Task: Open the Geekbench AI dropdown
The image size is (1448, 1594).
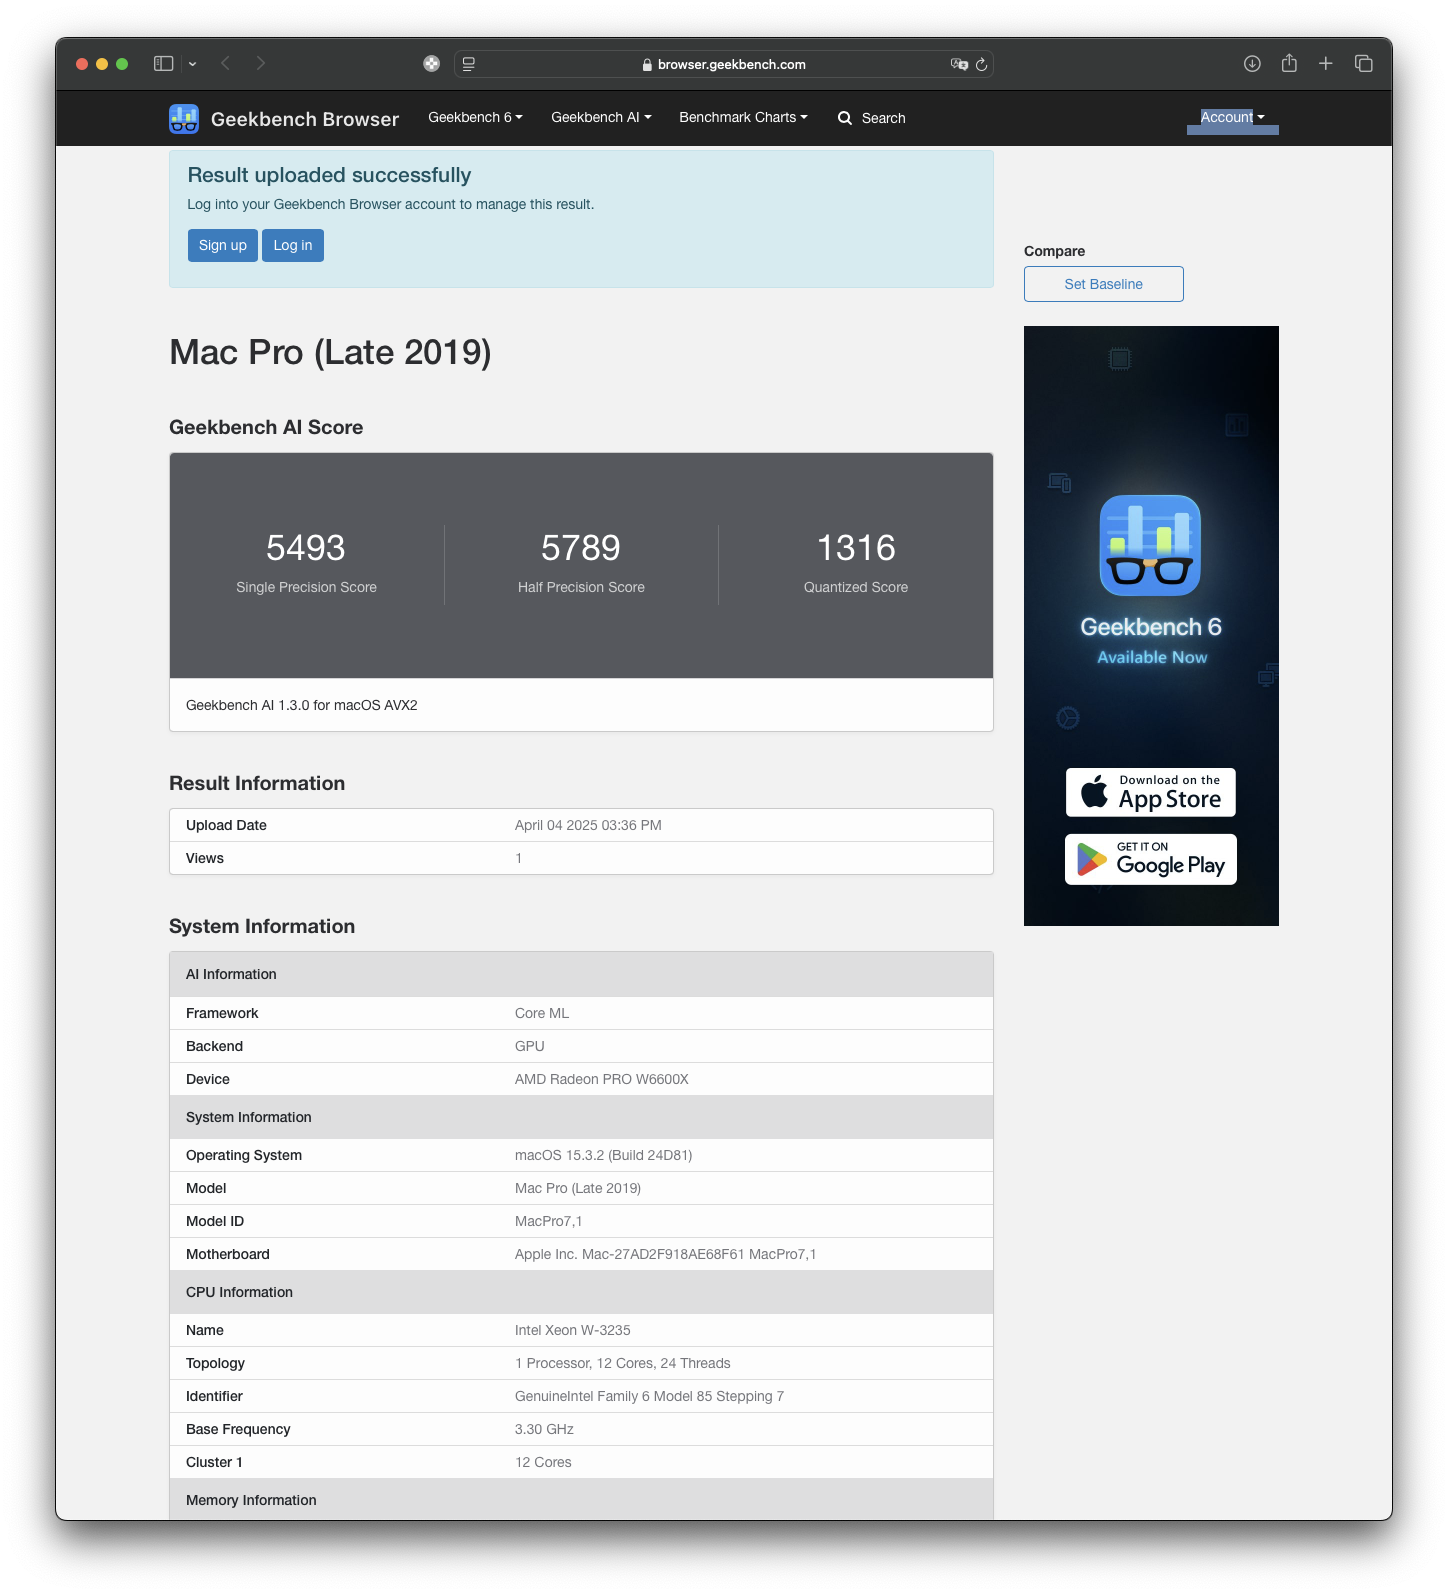Action: point(601,117)
